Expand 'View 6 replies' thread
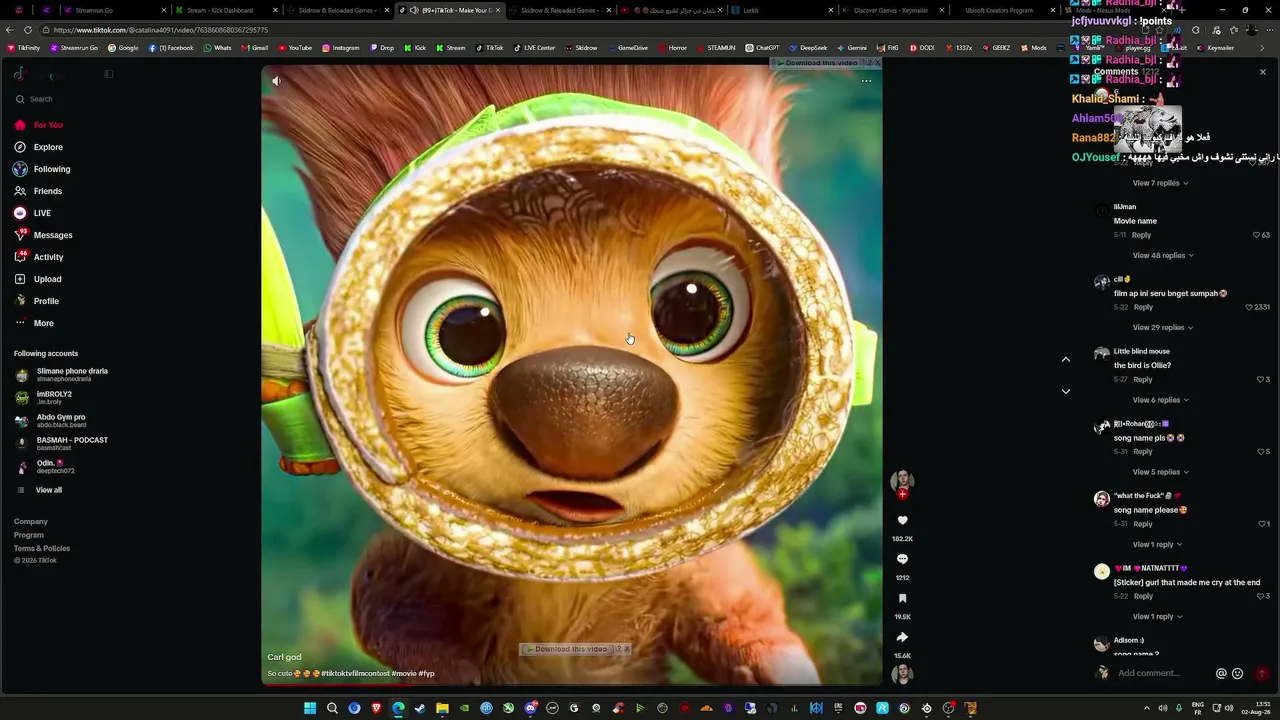This screenshot has height=720, width=1280. pyautogui.click(x=1161, y=400)
